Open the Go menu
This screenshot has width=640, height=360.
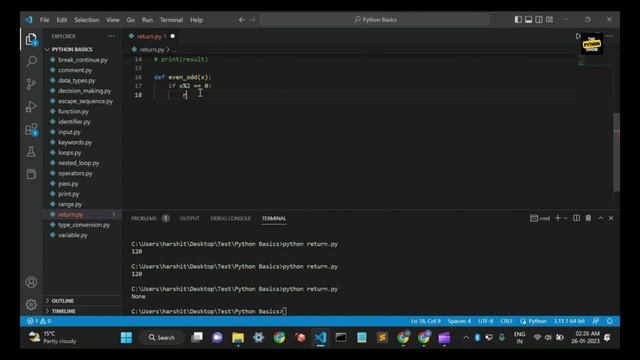tap(131, 20)
